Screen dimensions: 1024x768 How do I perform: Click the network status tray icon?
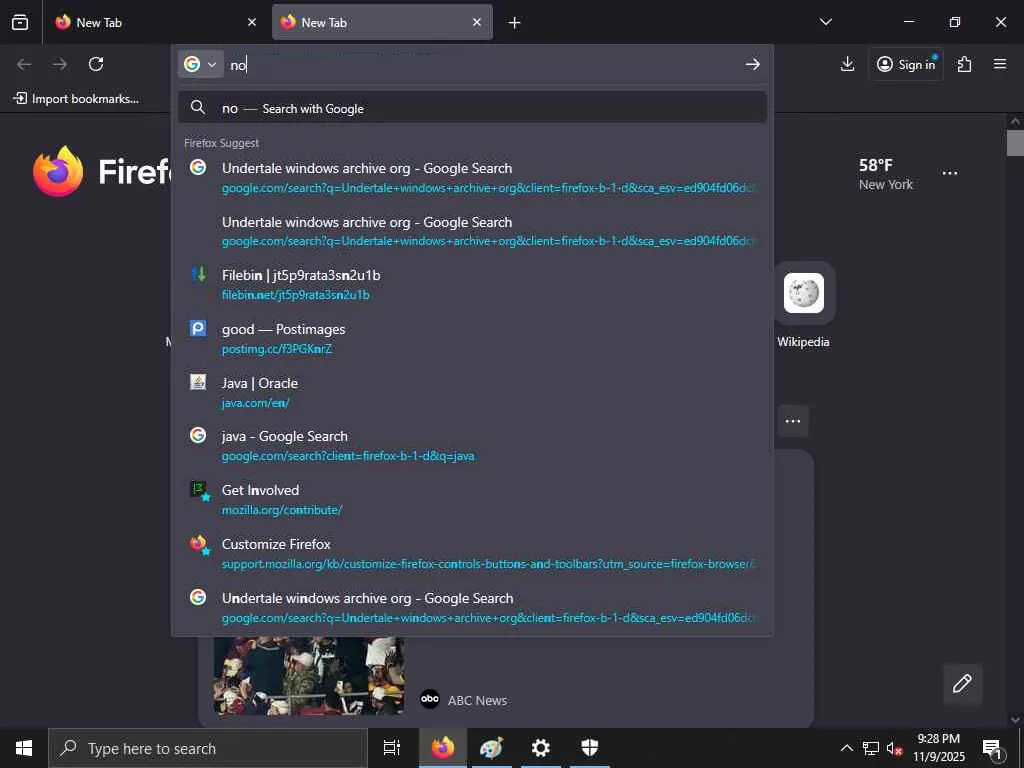pos(871,748)
